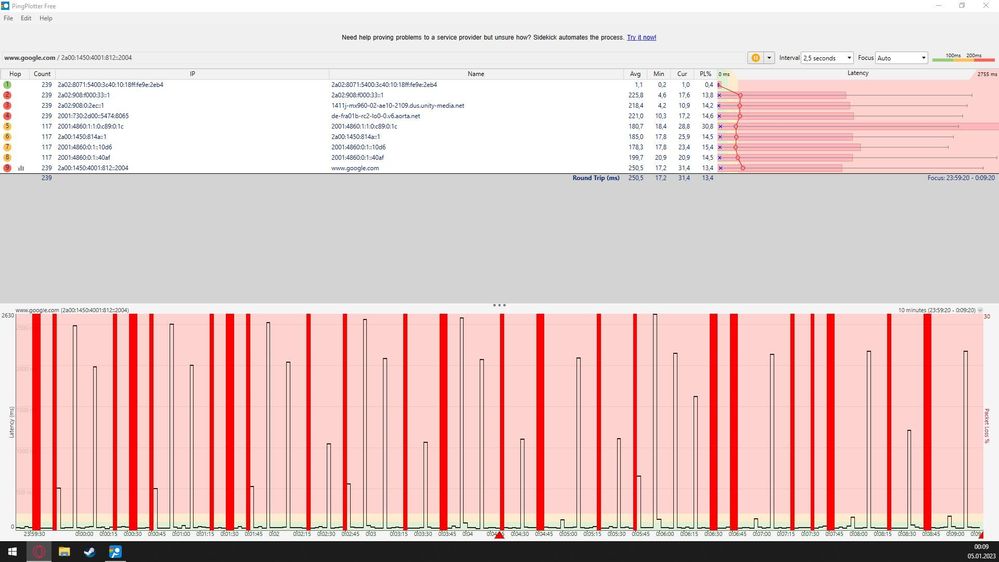Click the red triangle at timeline's right end
This screenshot has height=562, width=999.
981,535
